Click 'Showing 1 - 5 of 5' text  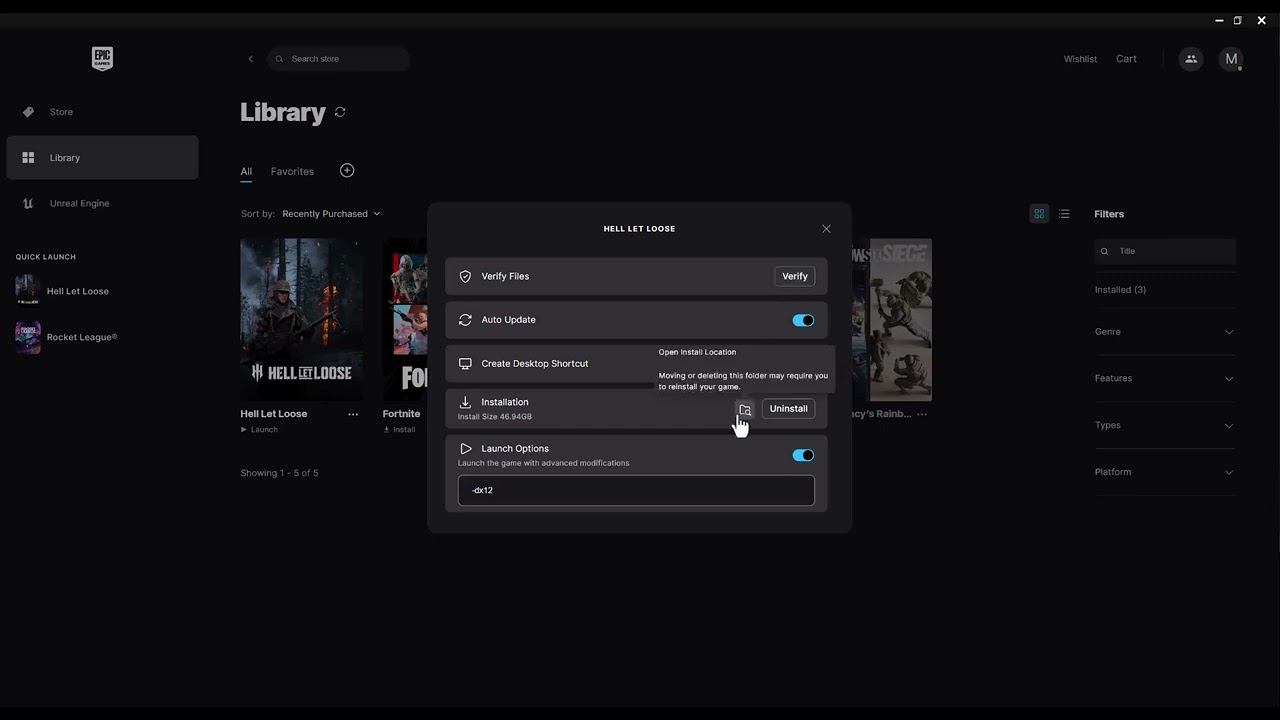279,473
